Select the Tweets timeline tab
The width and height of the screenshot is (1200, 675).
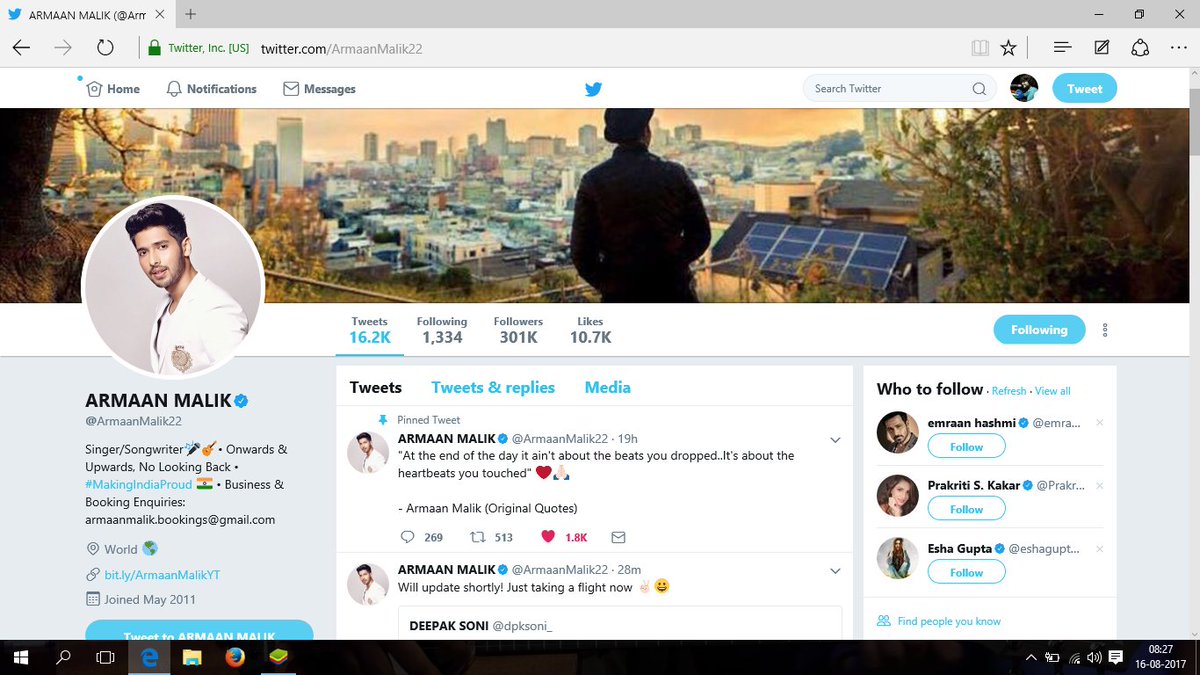click(376, 387)
